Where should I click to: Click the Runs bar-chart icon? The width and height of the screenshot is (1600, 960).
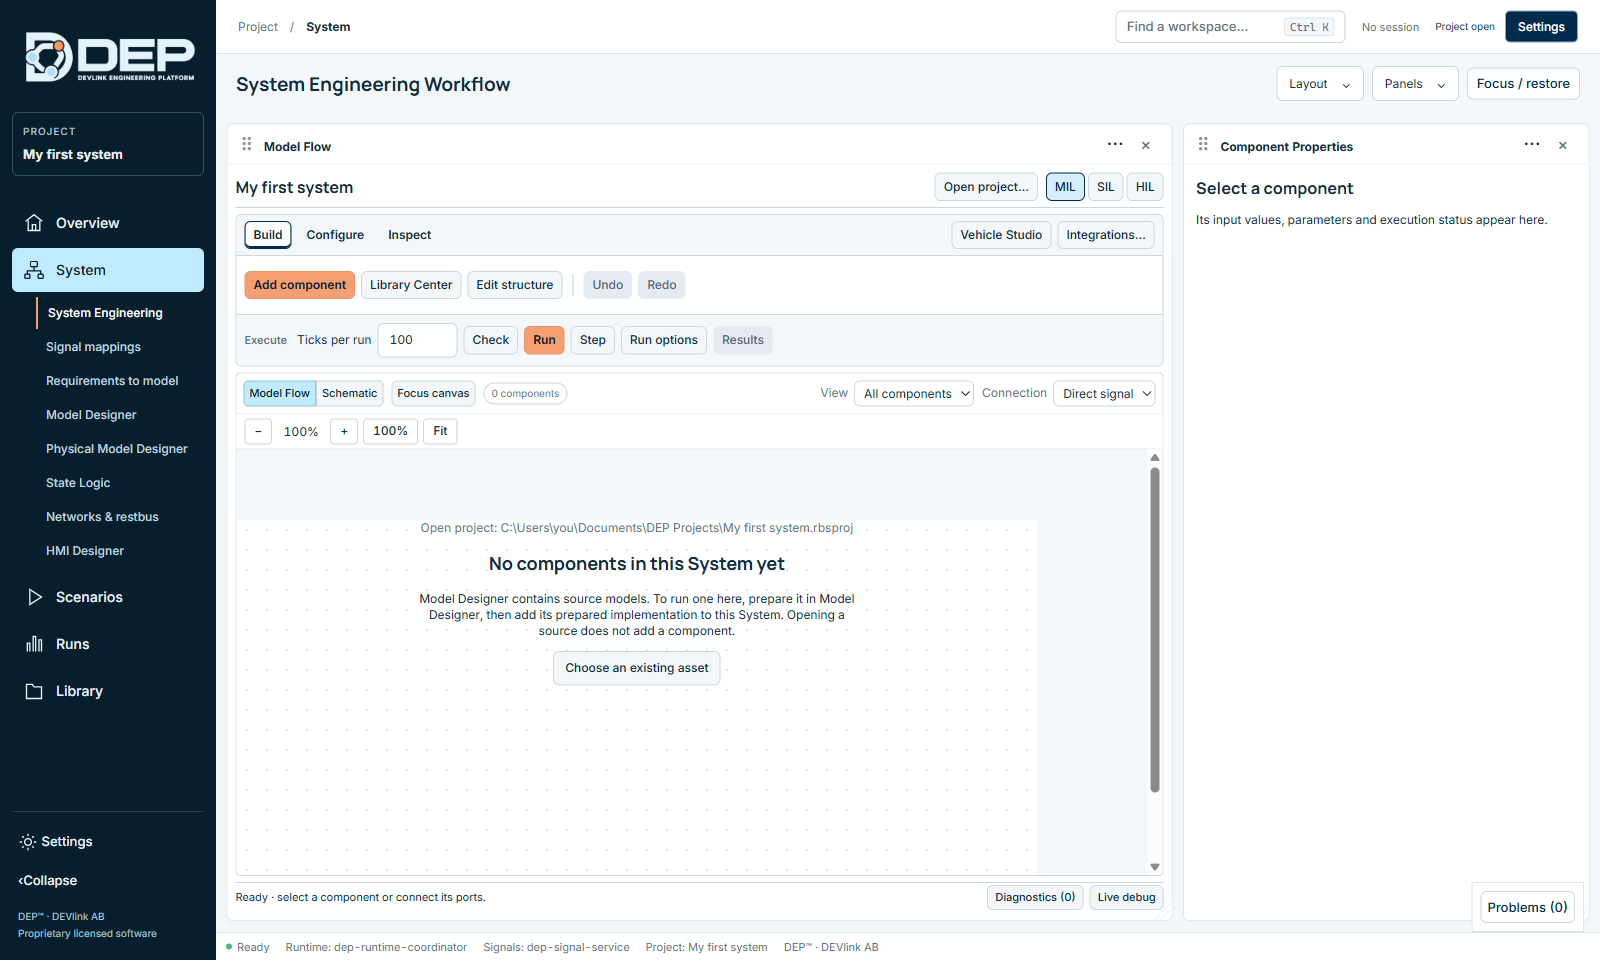(34, 644)
